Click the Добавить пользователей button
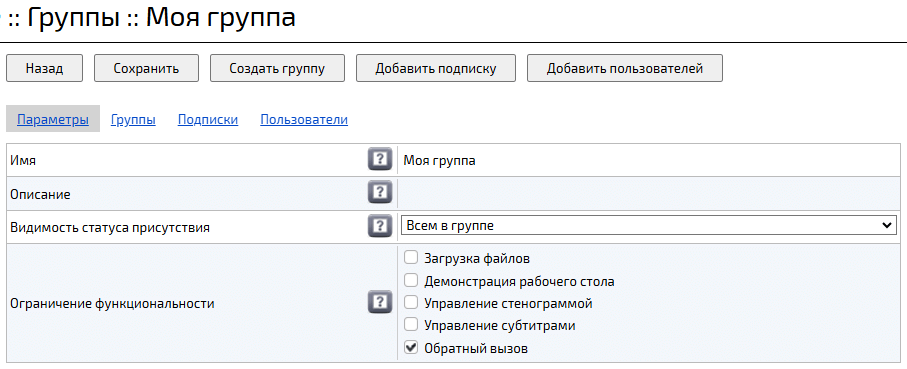This screenshot has height=369, width=907. click(625, 68)
